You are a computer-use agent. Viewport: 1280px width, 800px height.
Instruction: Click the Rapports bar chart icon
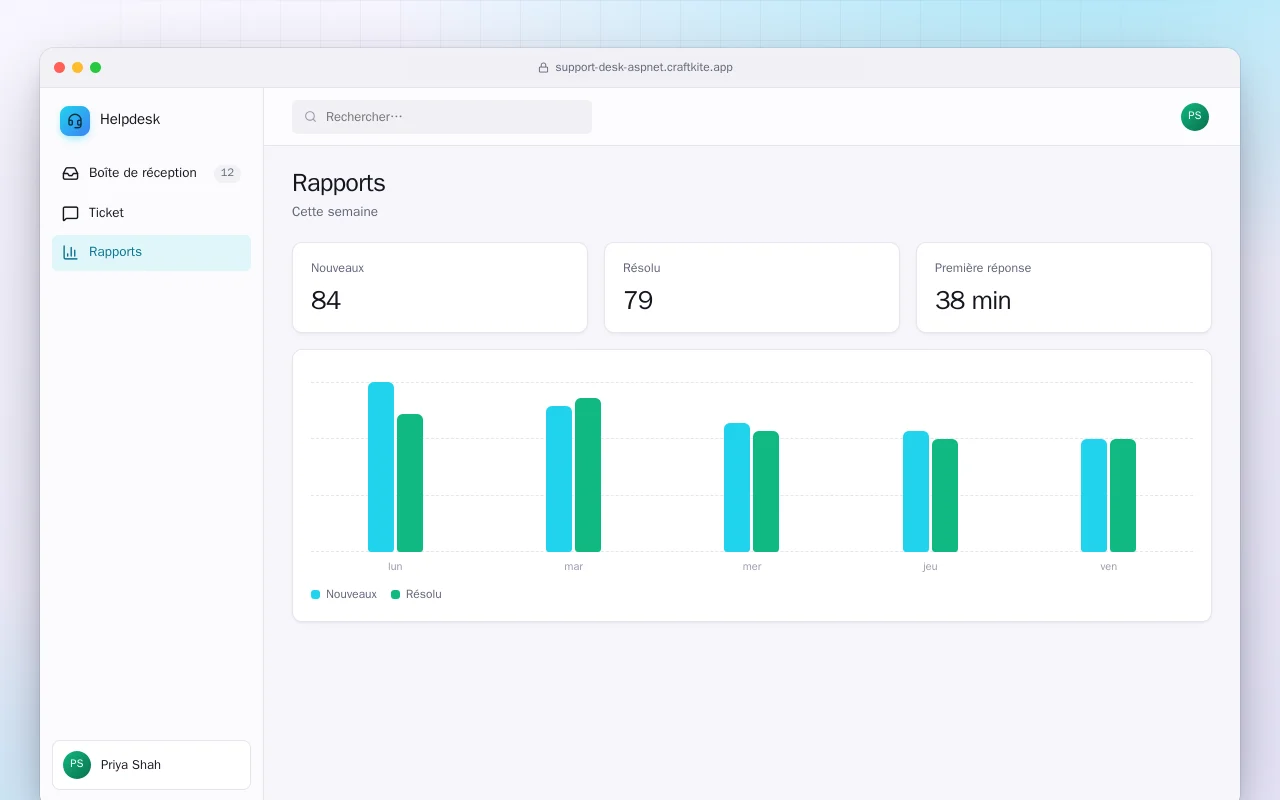click(x=70, y=252)
